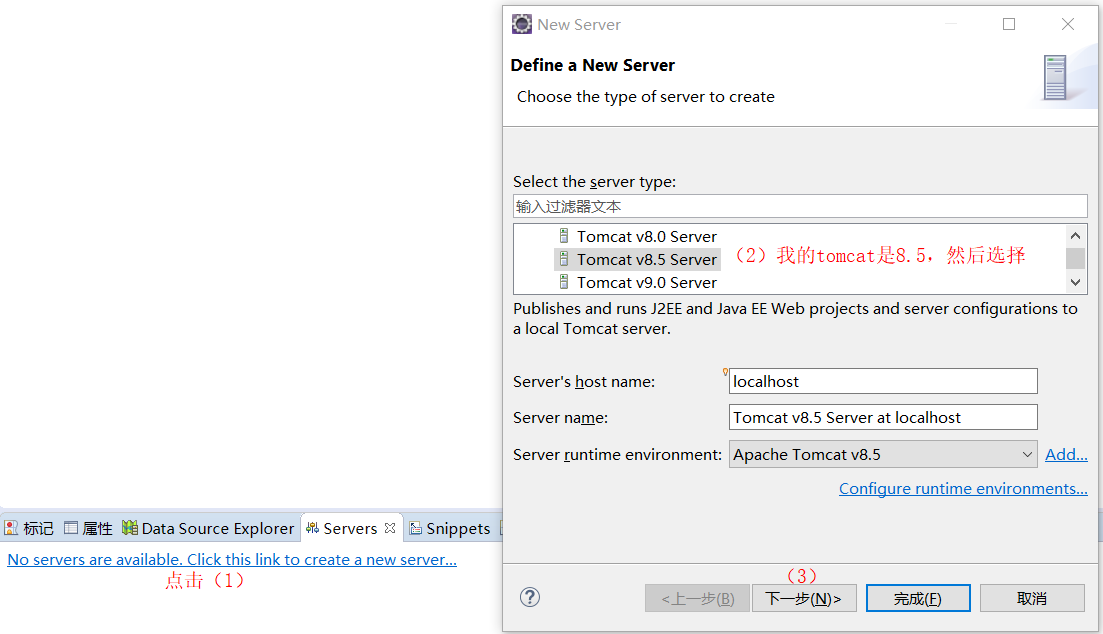Select Tomcat v9.0 Server in list
This screenshot has height=634, width=1103.
(x=646, y=283)
